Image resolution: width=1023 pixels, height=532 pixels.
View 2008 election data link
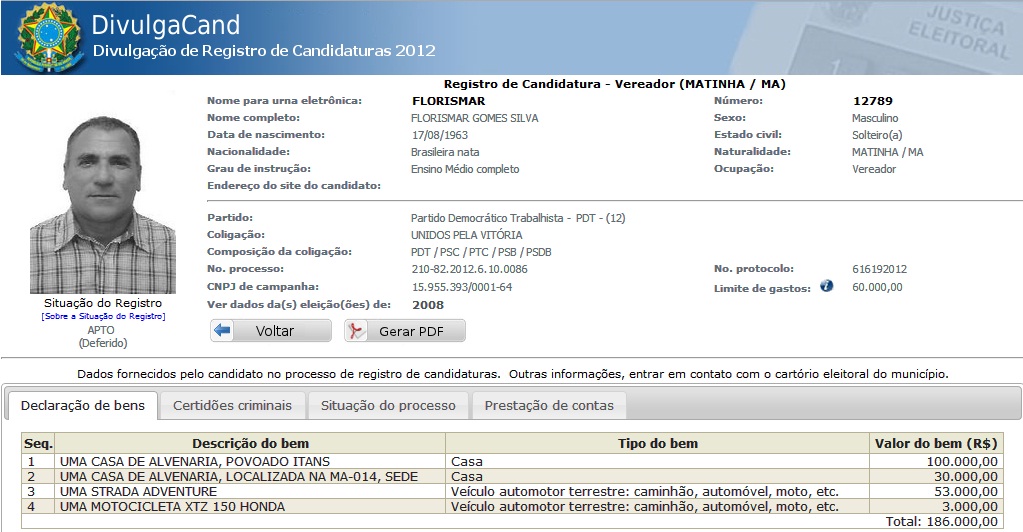click(x=428, y=304)
